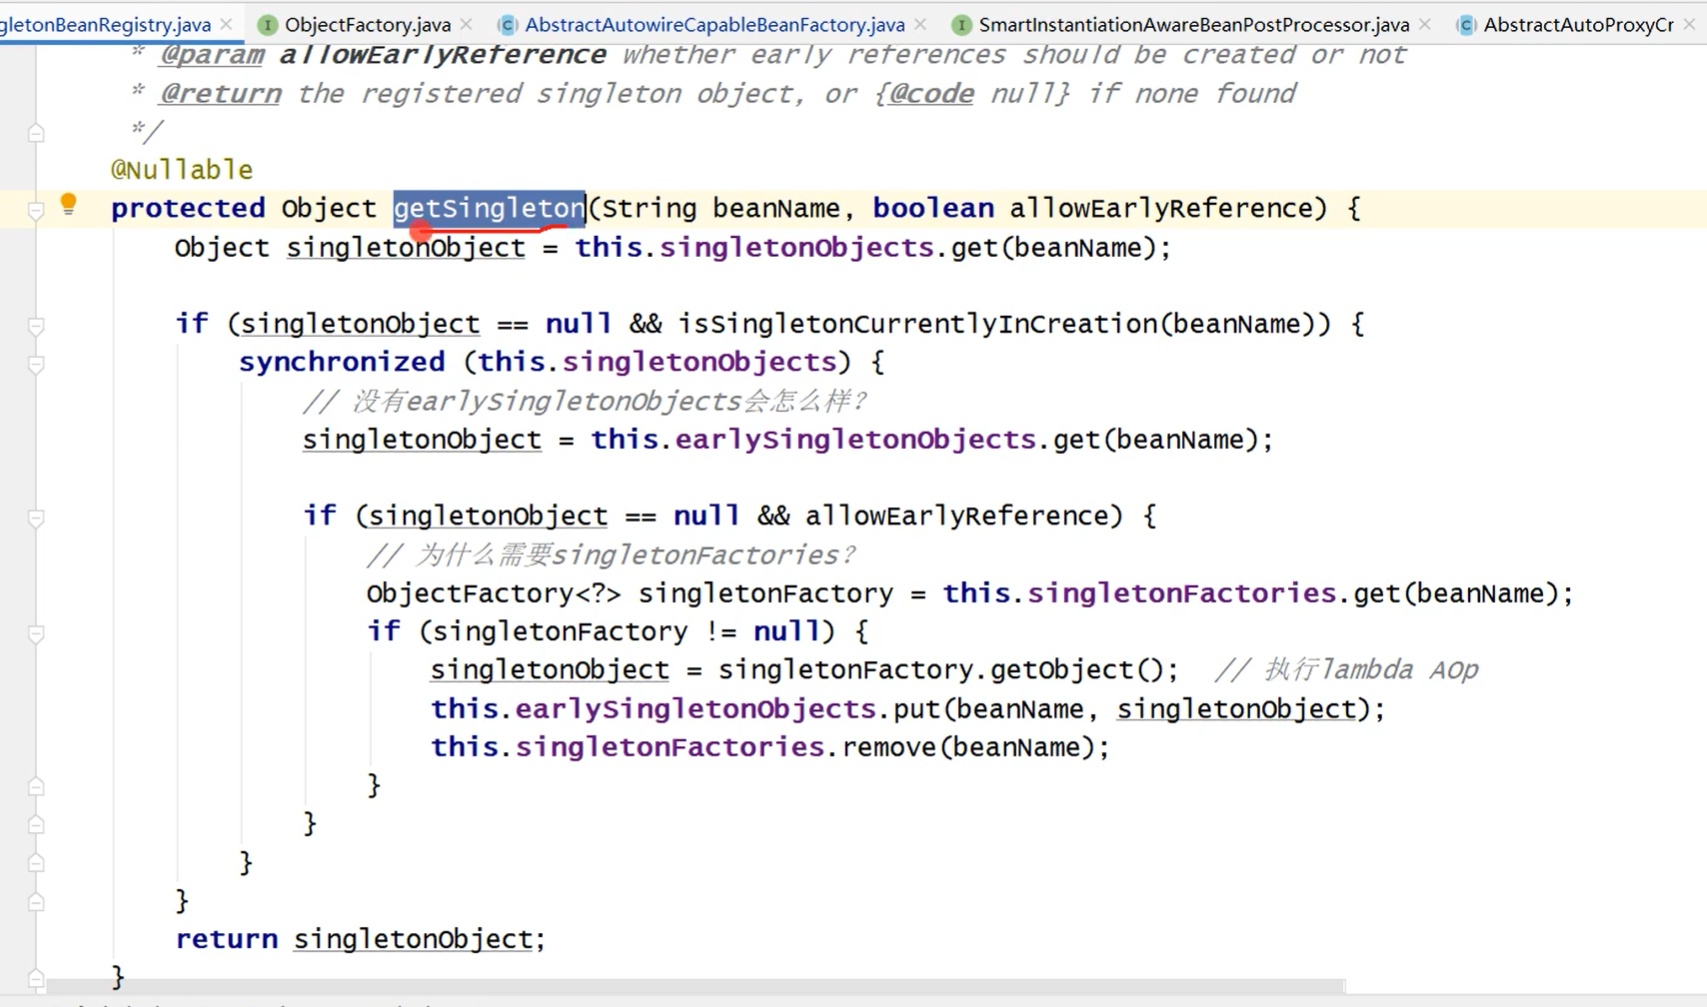
Task: Collapse the getSingleton method via gutter fold arrow
Action: [x=35, y=207]
